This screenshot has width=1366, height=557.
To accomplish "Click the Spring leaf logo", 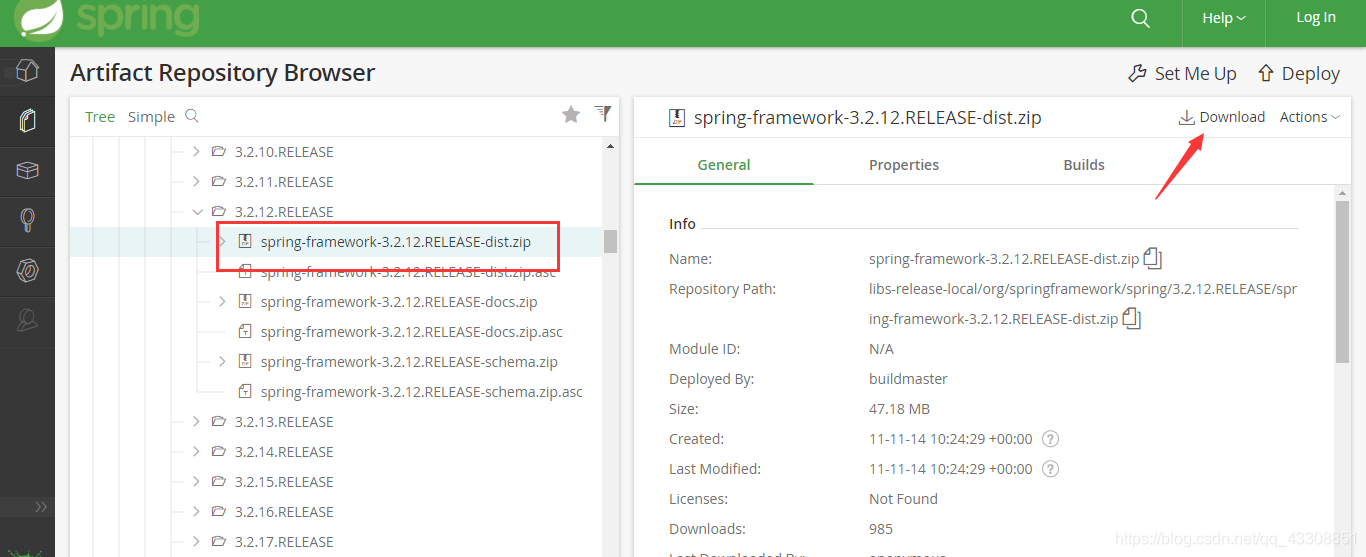I will pos(40,18).
